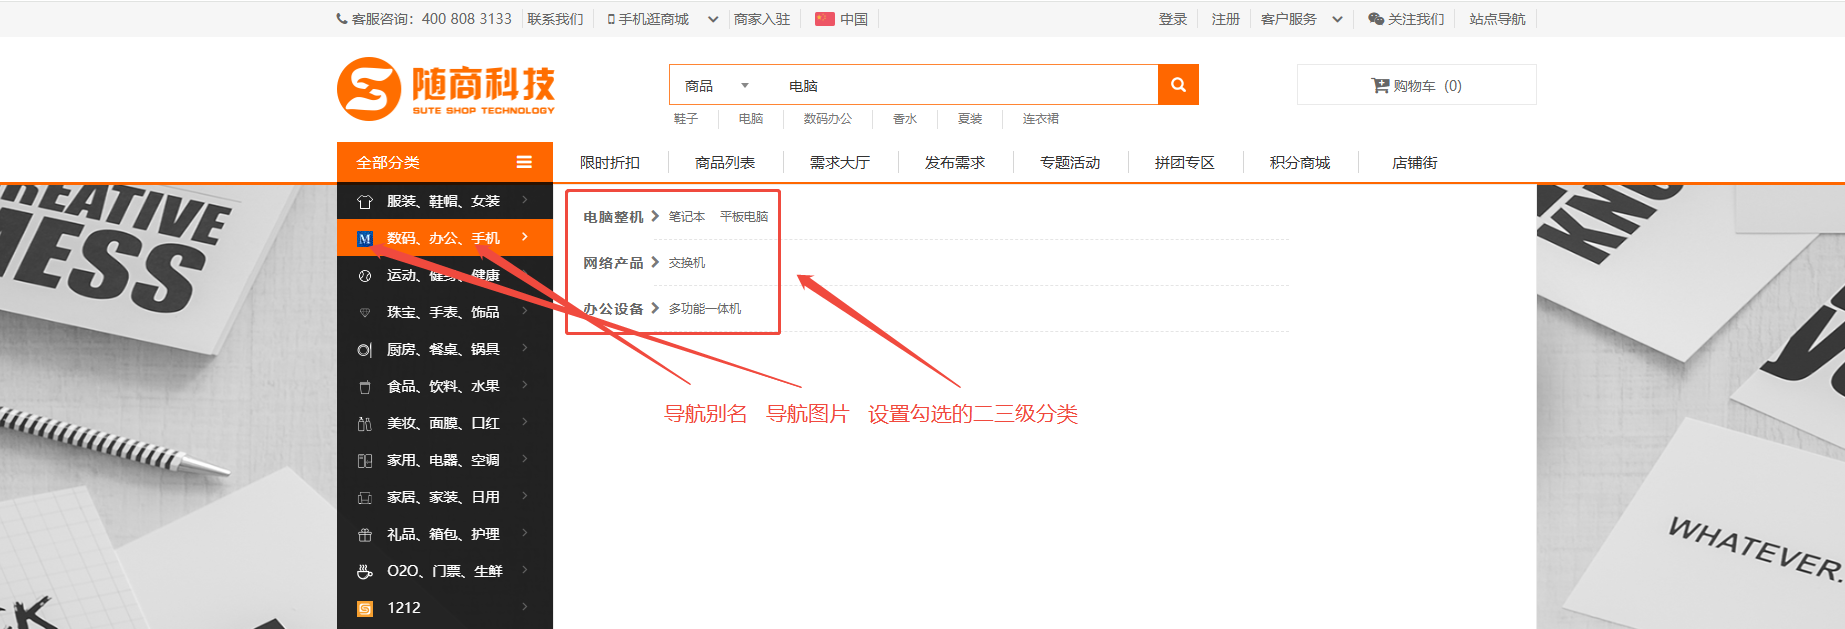Open the shopping cart icon
Viewport: 1845px width, 629px height.
(x=1380, y=86)
